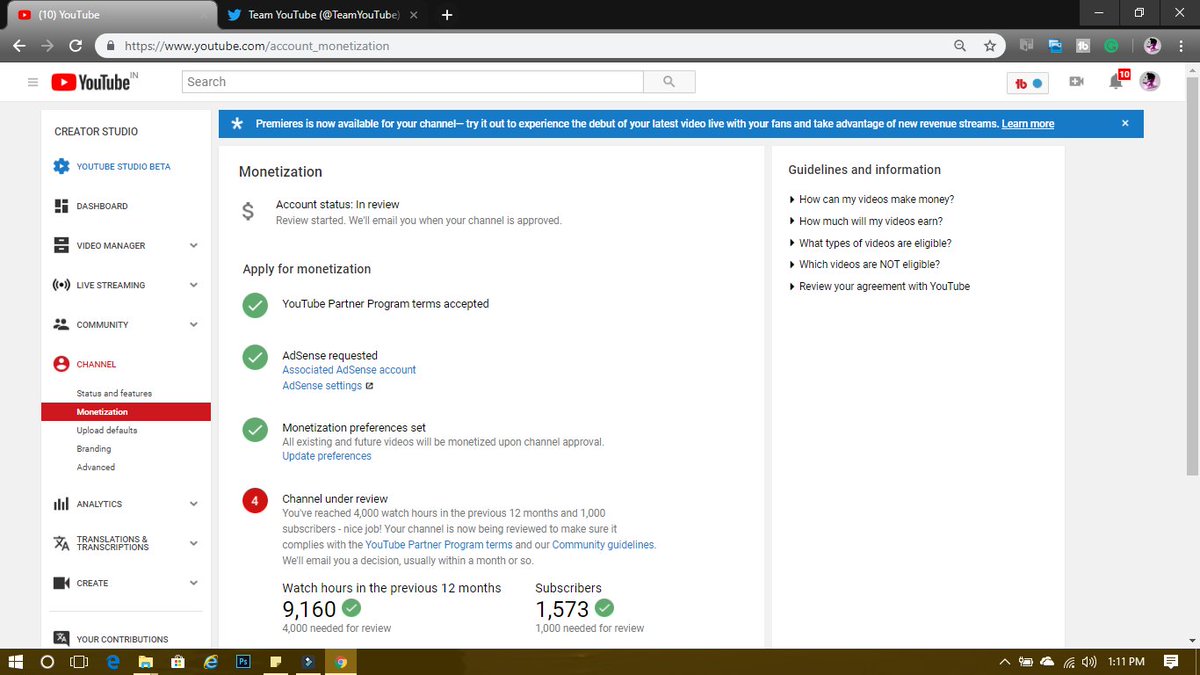
Task: Open the TubeBuddy menu in YouTube header
Action: 1027,83
